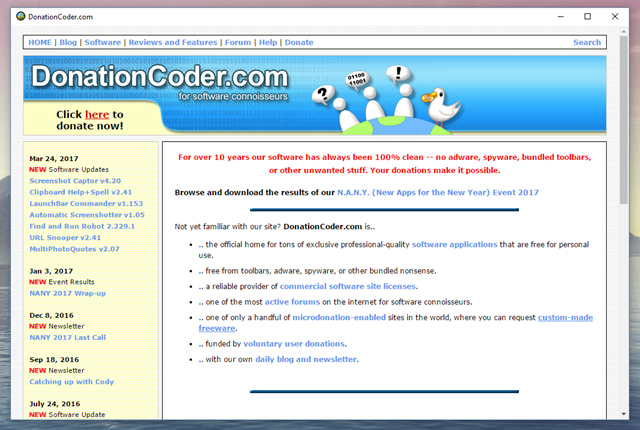Close the DonationCoder.com window
This screenshot has width=640, height=430.
pyautogui.click(x=615, y=16)
